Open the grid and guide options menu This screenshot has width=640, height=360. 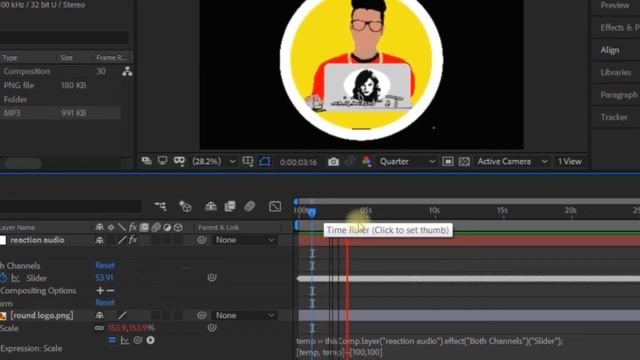tap(248, 161)
